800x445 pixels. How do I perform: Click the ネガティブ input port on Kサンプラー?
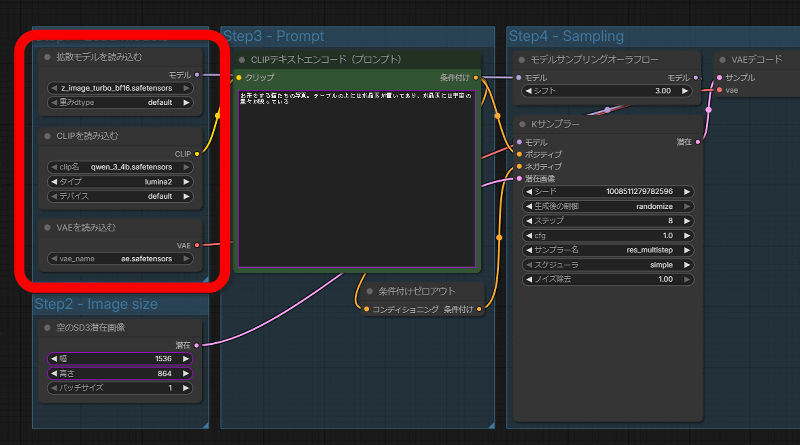[x=518, y=166]
